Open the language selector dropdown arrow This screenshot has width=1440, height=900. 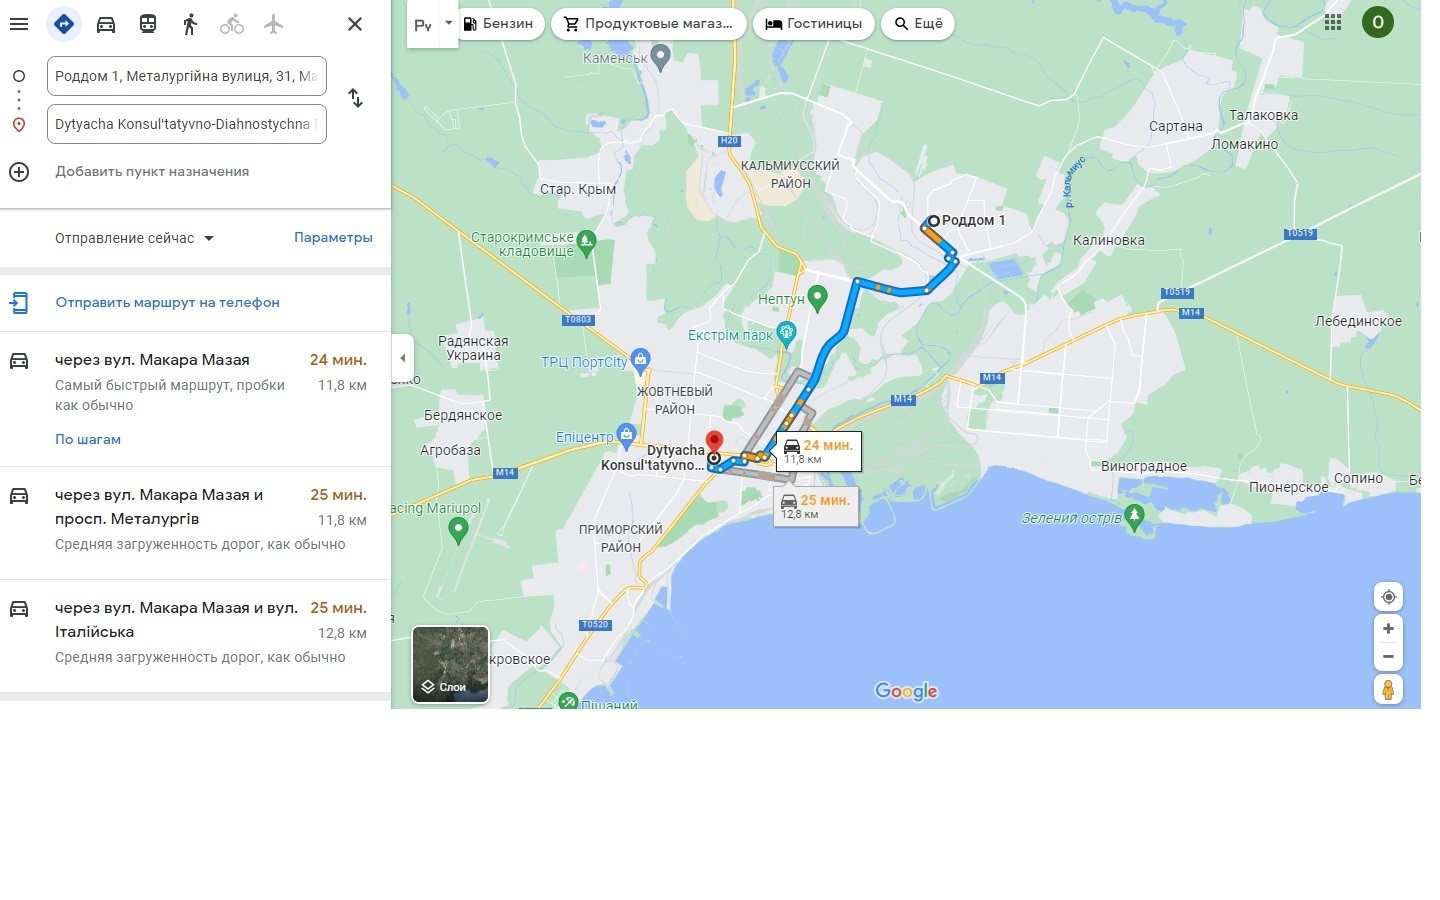(448, 23)
